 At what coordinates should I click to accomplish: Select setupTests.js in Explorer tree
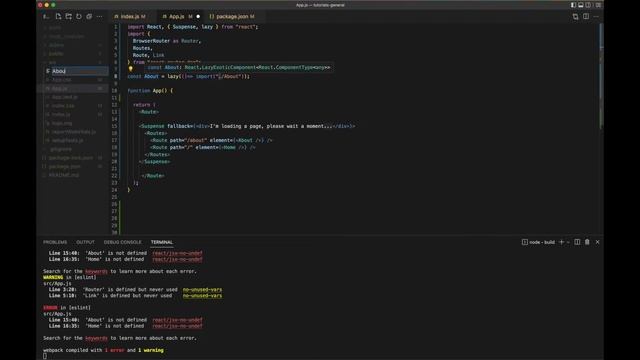(73, 140)
